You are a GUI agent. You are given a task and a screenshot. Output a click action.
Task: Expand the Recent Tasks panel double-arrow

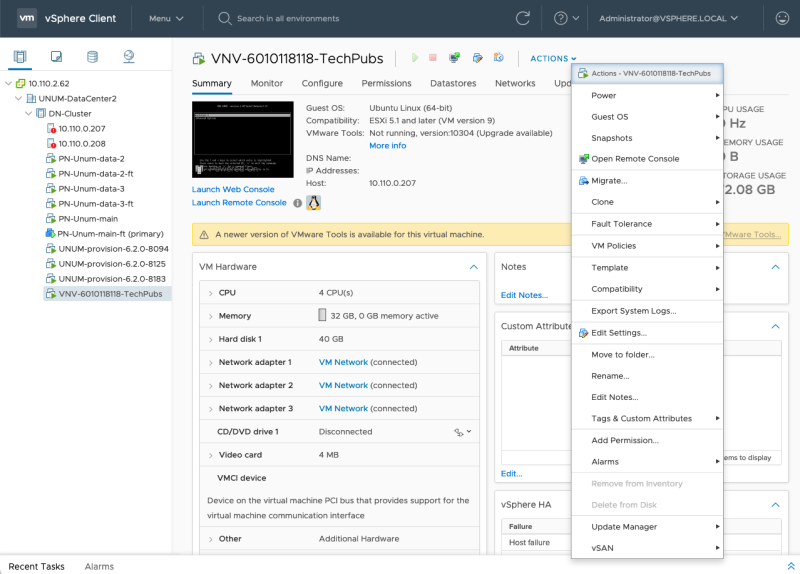pos(790,566)
